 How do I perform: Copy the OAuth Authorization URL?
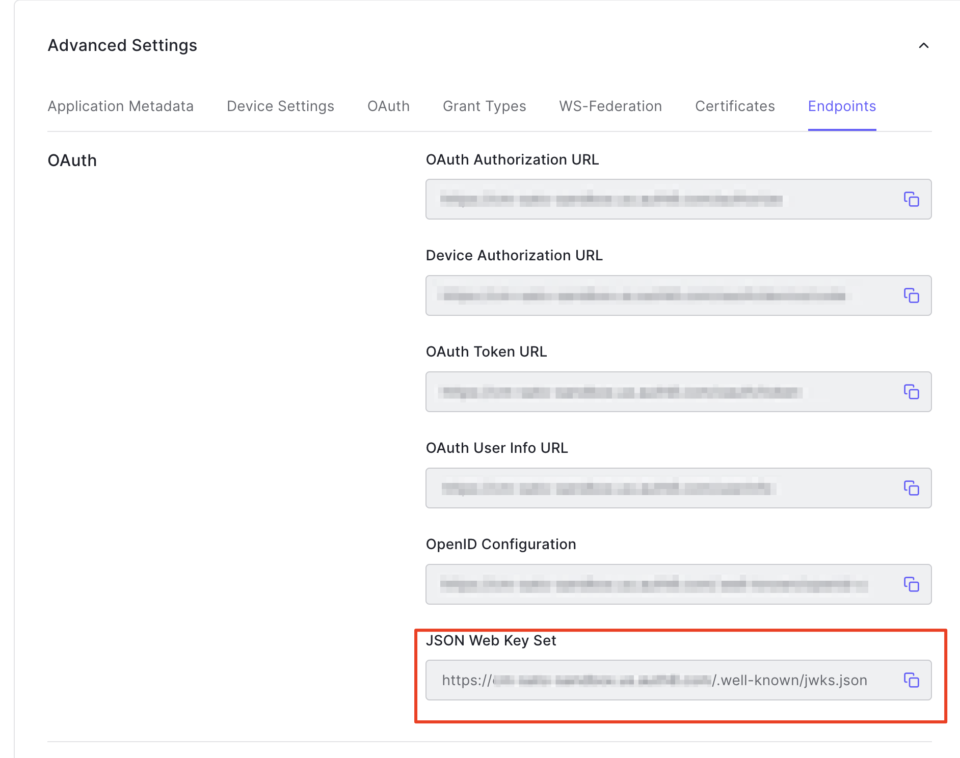coord(911,199)
